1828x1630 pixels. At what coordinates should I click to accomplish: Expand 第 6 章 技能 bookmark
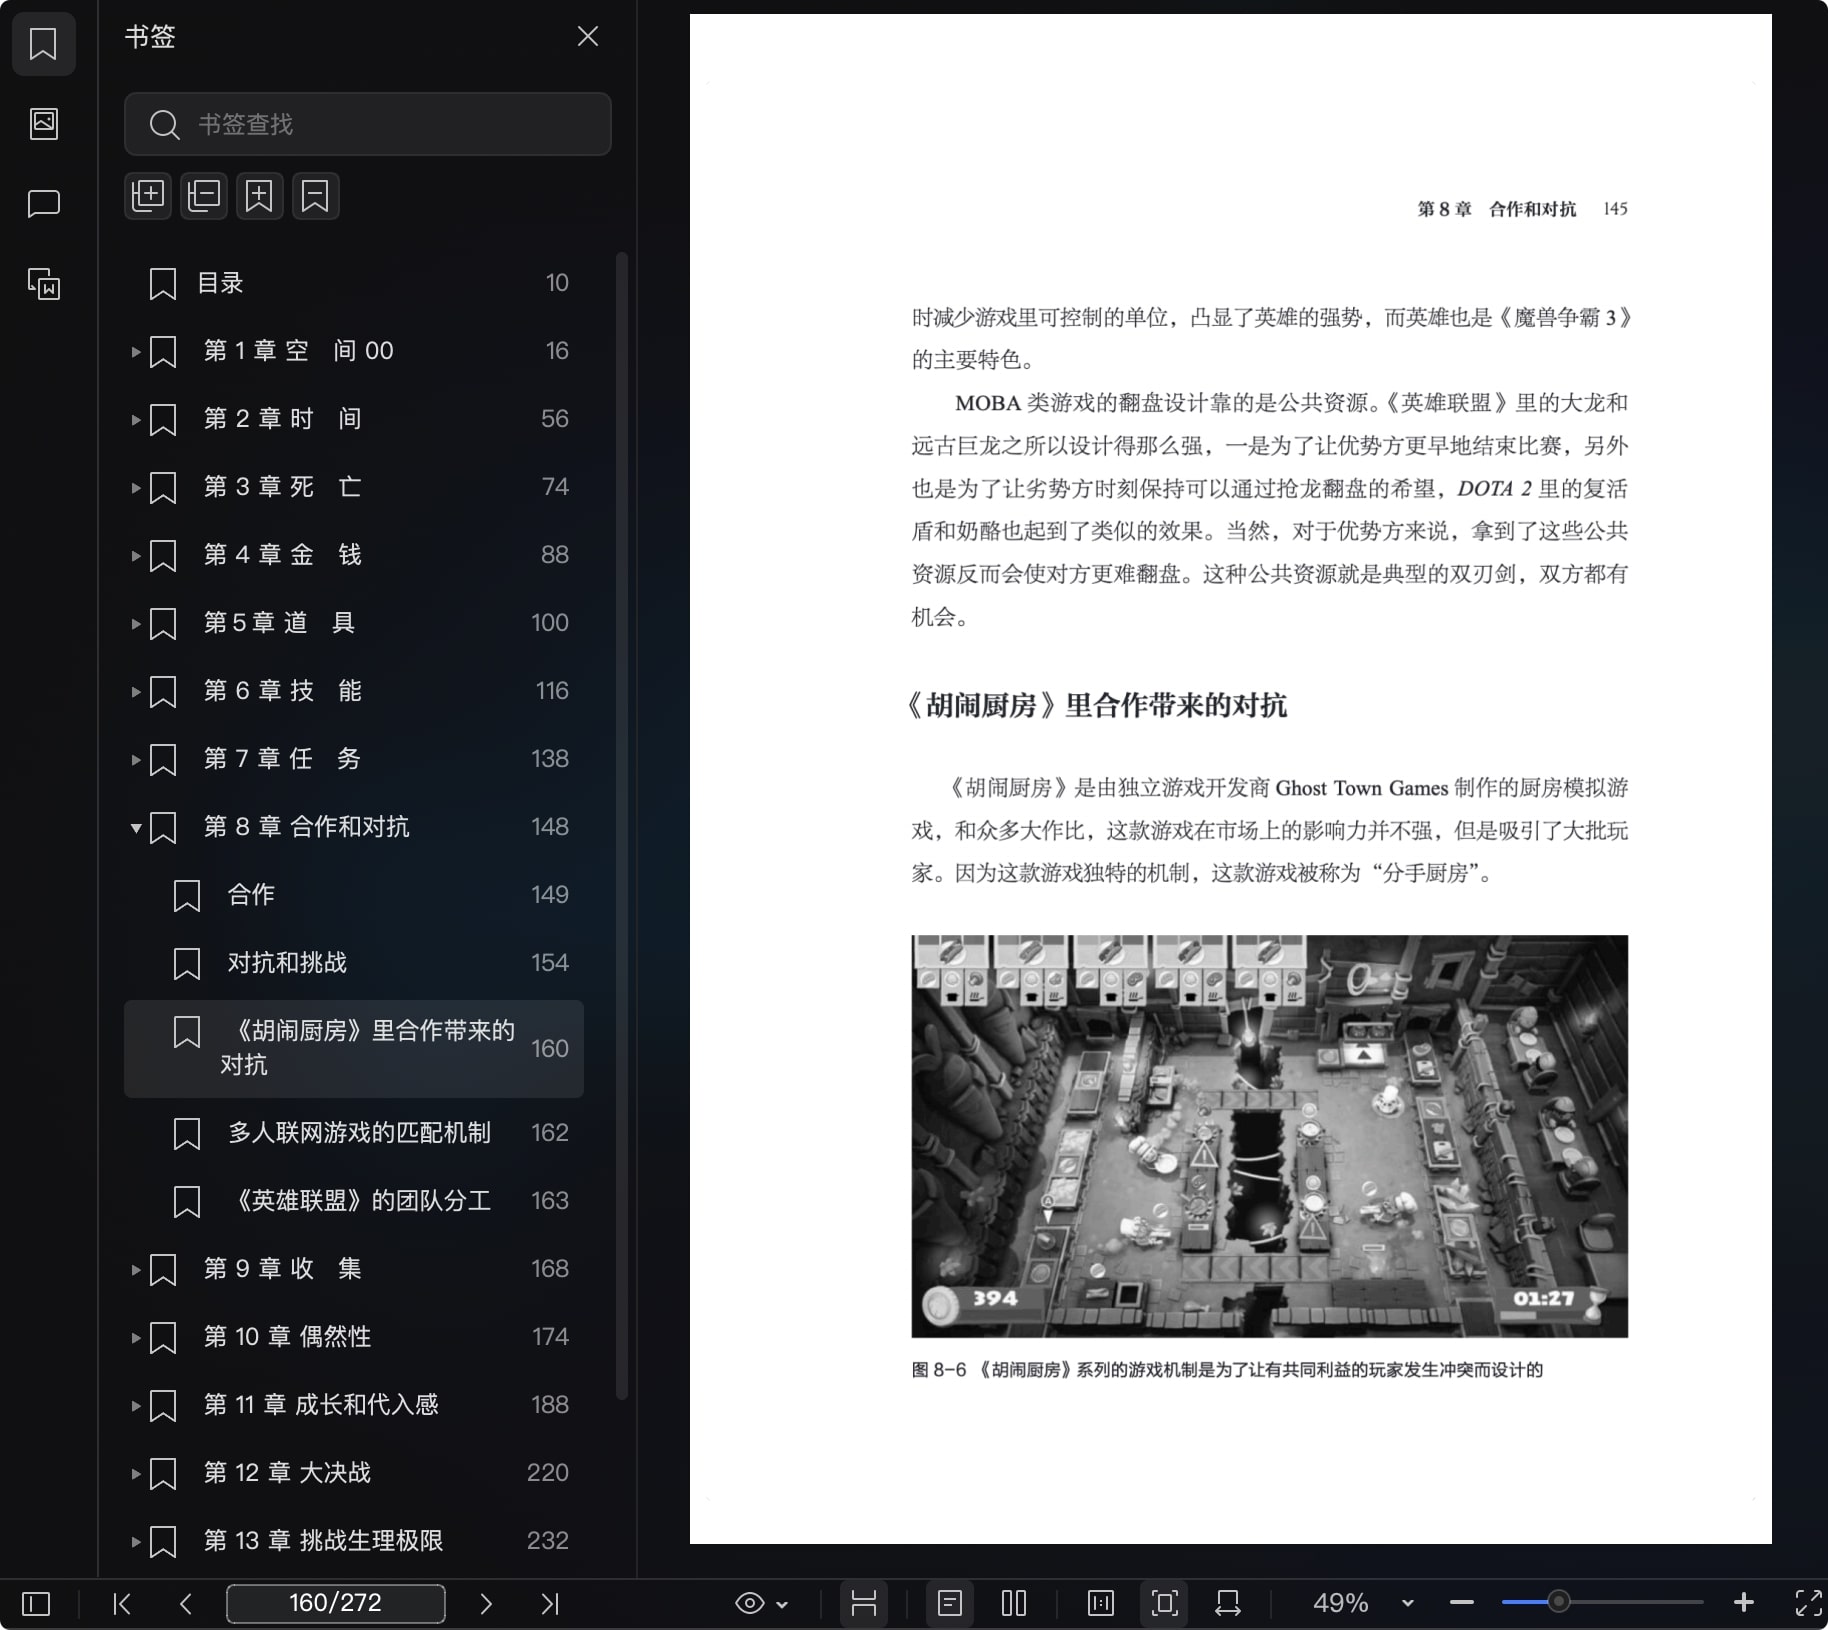coord(136,691)
